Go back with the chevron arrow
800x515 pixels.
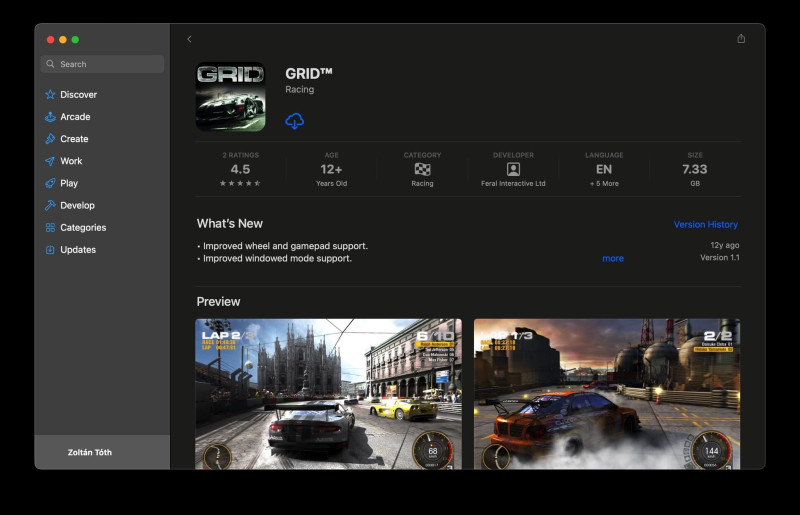coord(189,39)
